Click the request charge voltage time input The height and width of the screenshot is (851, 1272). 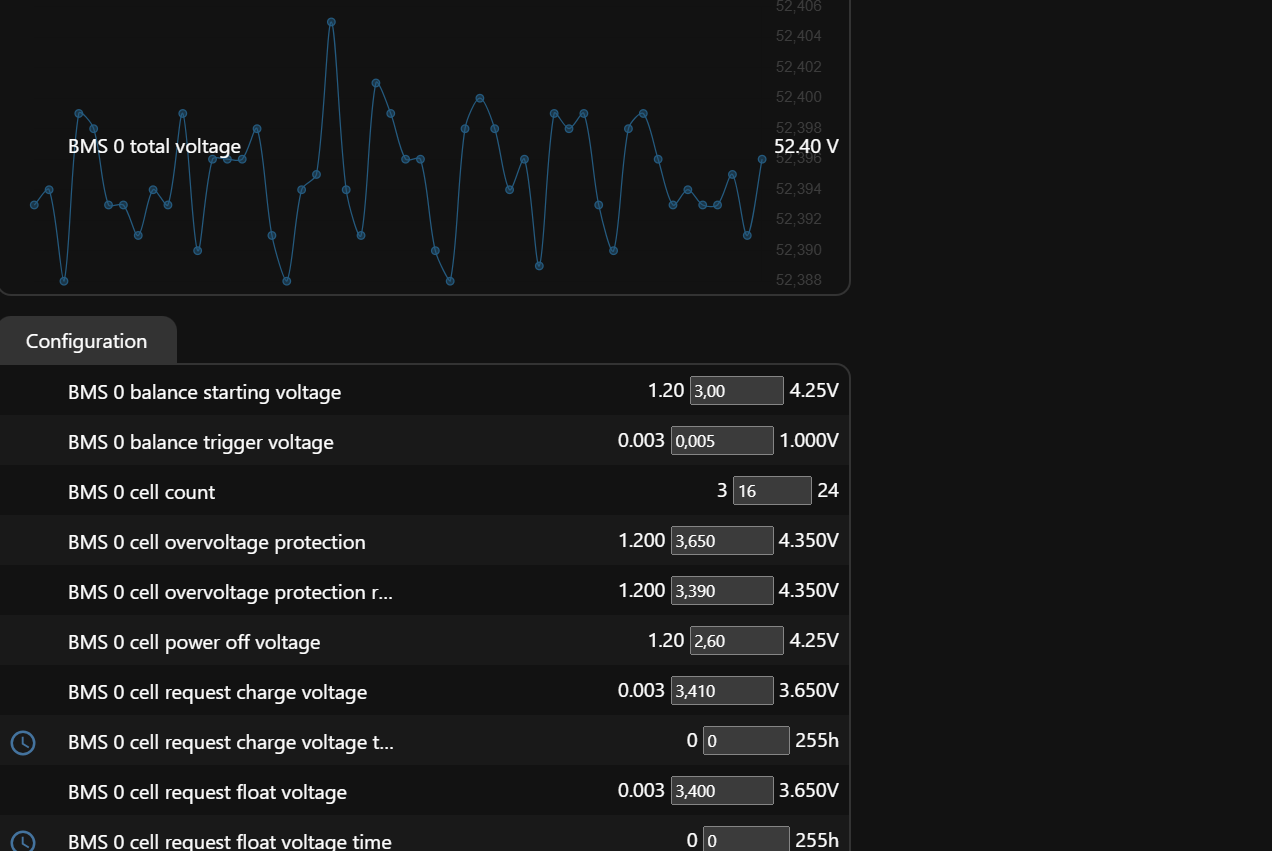tap(746, 741)
